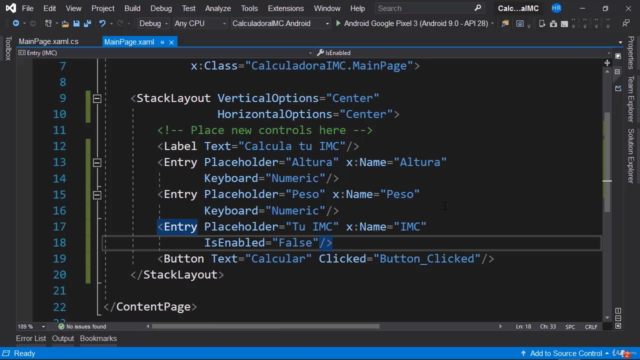Close the MainPage.xaml tab
640x360 pixels.
point(171,42)
